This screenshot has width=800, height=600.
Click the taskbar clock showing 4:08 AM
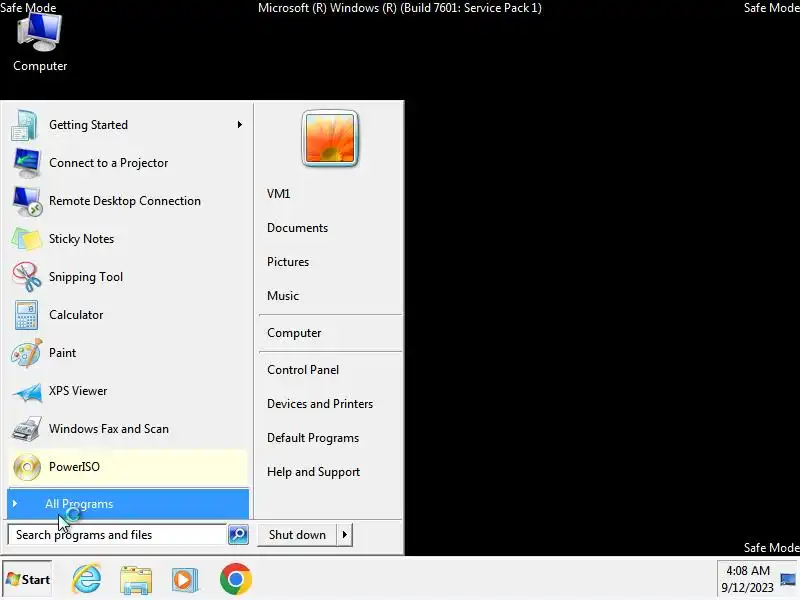[x=747, y=579]
